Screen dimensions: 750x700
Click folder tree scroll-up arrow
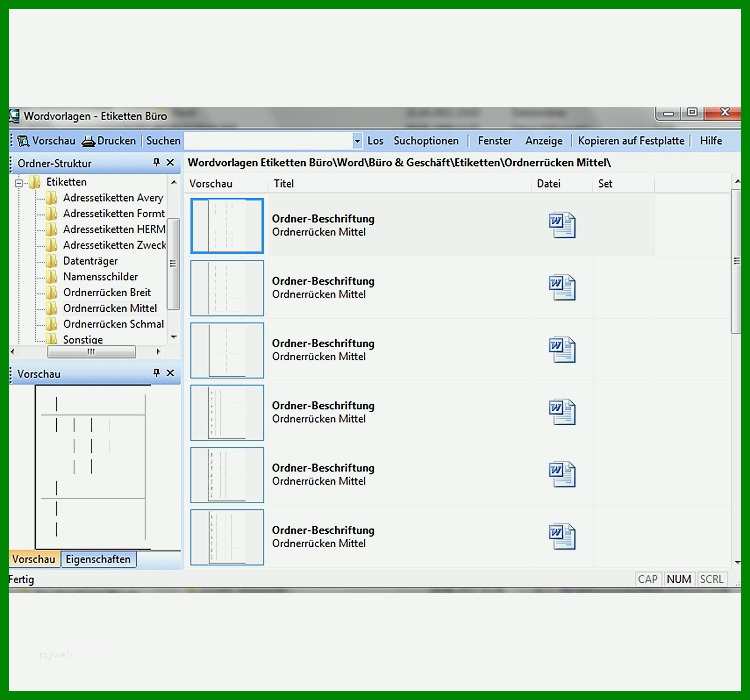pyautogui.click(x=174, y=182)
